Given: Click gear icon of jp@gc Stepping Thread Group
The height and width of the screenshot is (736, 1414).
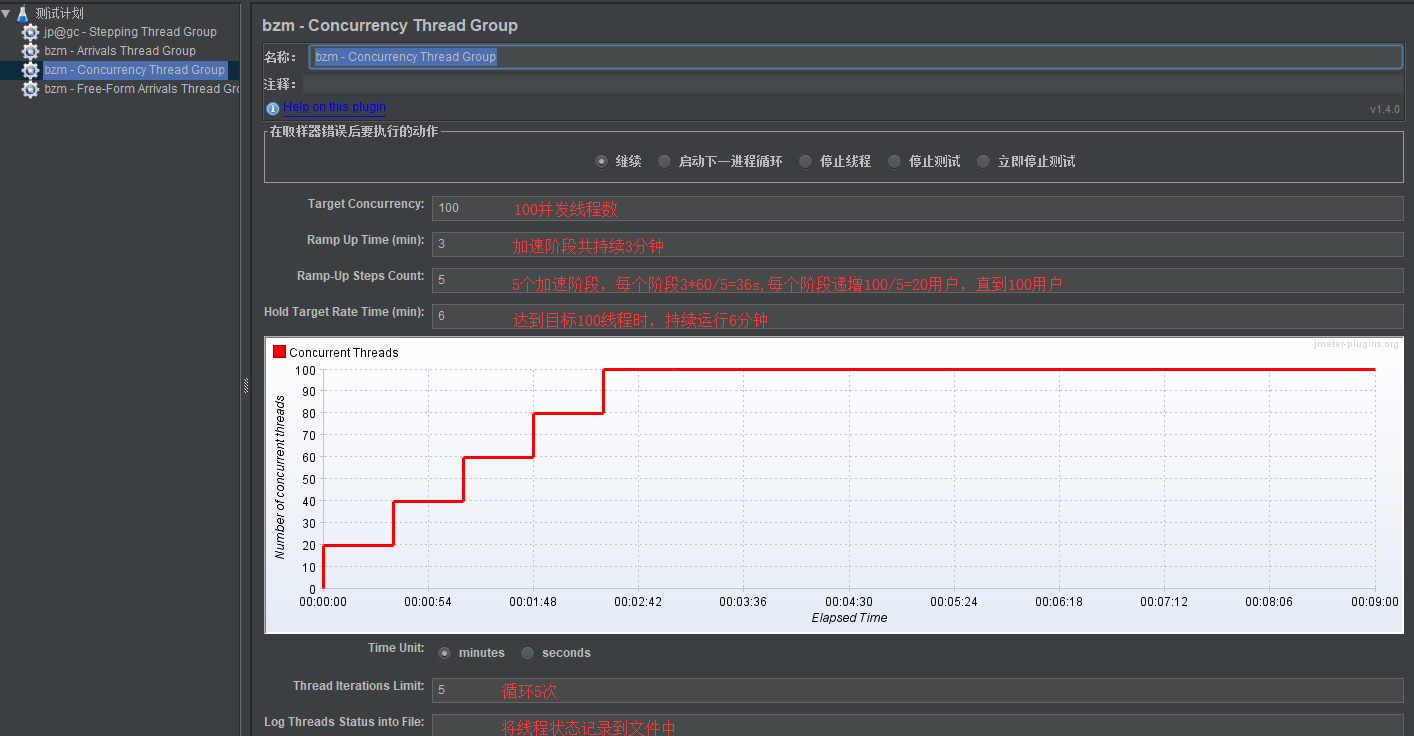Looking at the screenshot, I should pos(30,32).
